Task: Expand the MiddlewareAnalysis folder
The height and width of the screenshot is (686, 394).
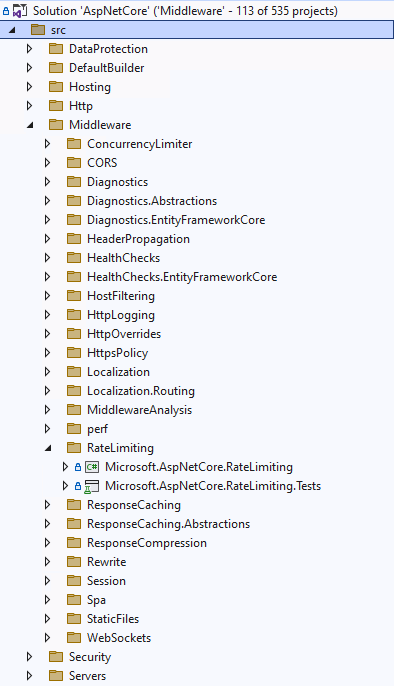Action: point(47,410)
